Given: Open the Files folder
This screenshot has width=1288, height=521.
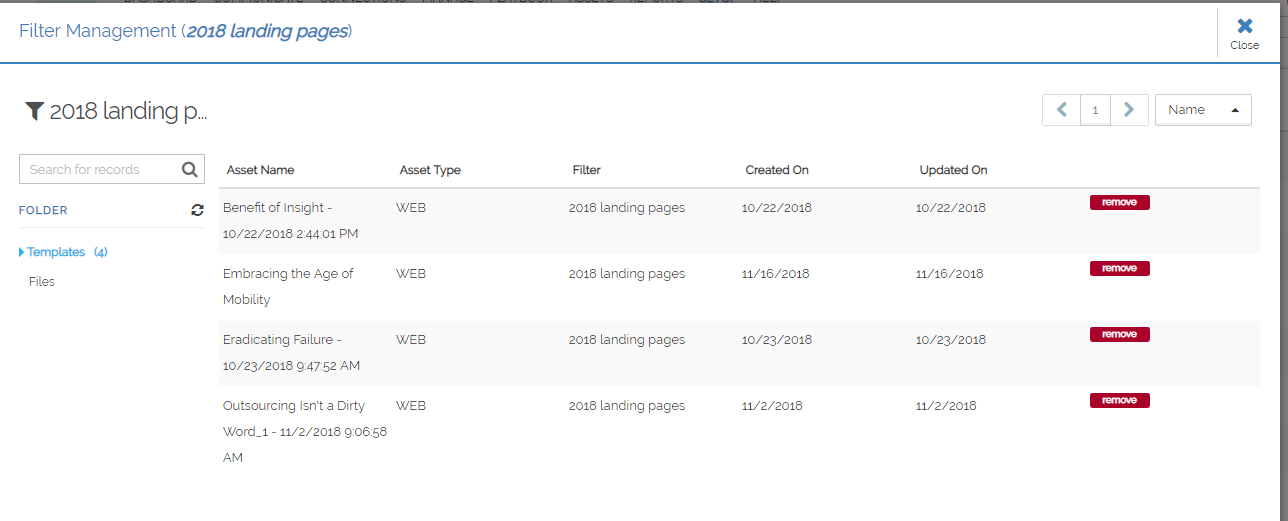Looking at the screenshot, I should click(x=42, y=282).
